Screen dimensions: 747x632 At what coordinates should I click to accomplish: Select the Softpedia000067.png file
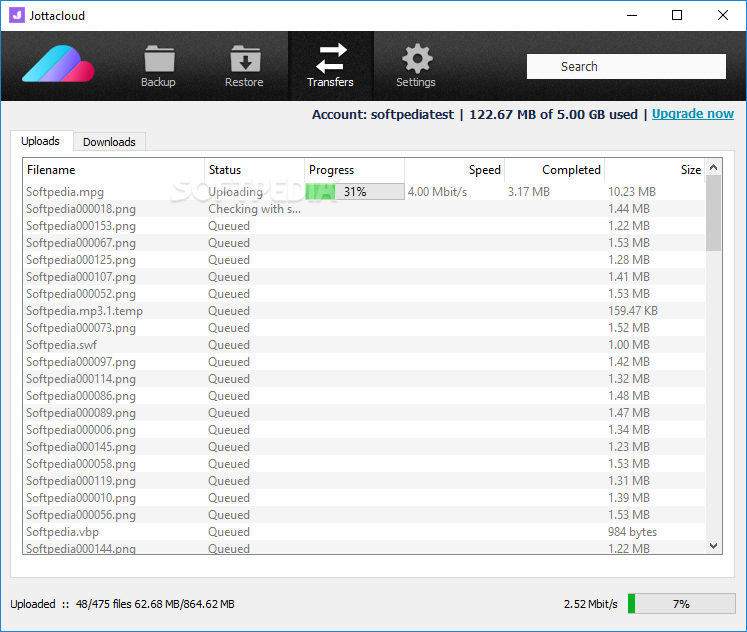pos(81,243)
